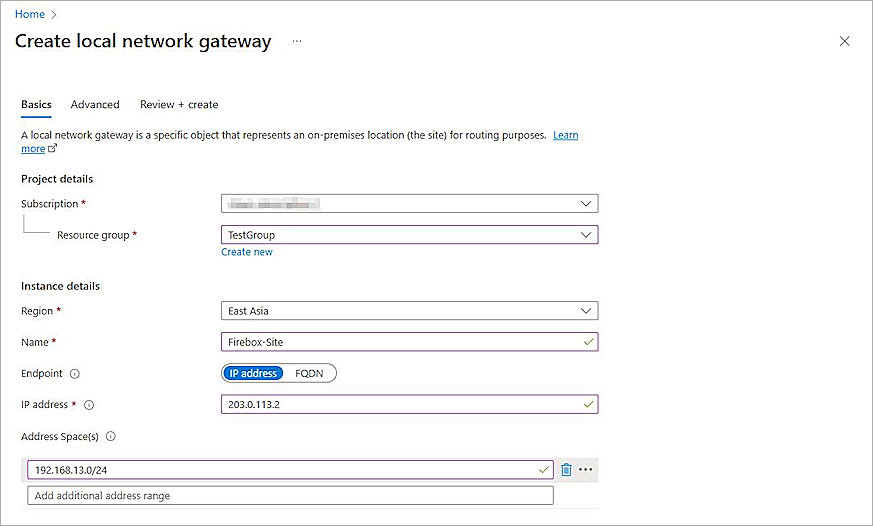Click the Create new resource group link
The width and height of the screenshot is (873, 526).
(247, 252)
